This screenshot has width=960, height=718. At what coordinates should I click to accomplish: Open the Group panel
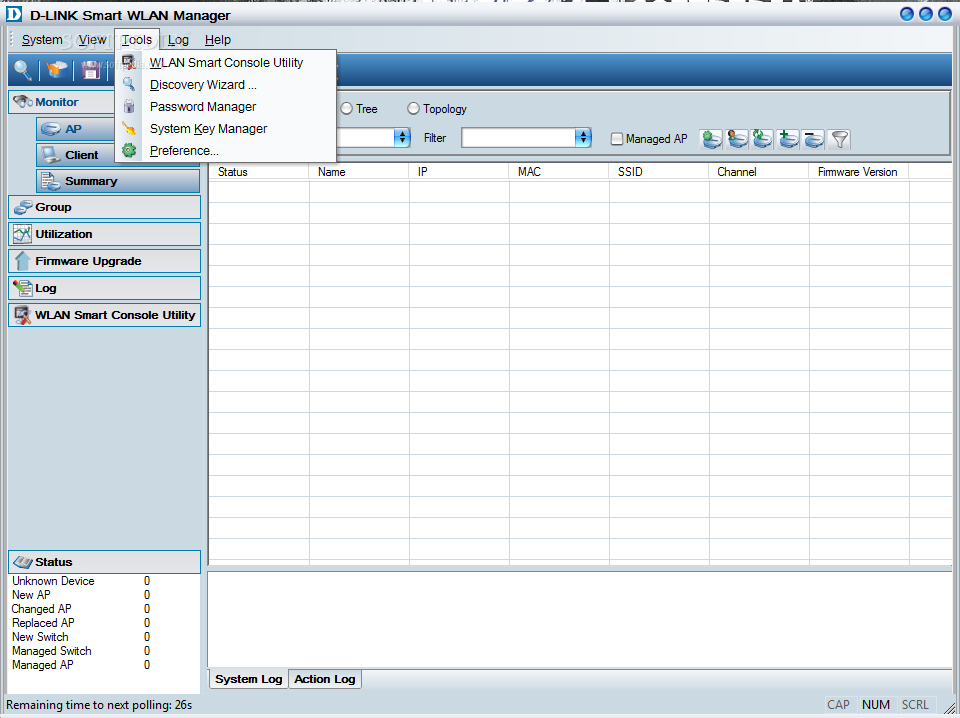105,207
